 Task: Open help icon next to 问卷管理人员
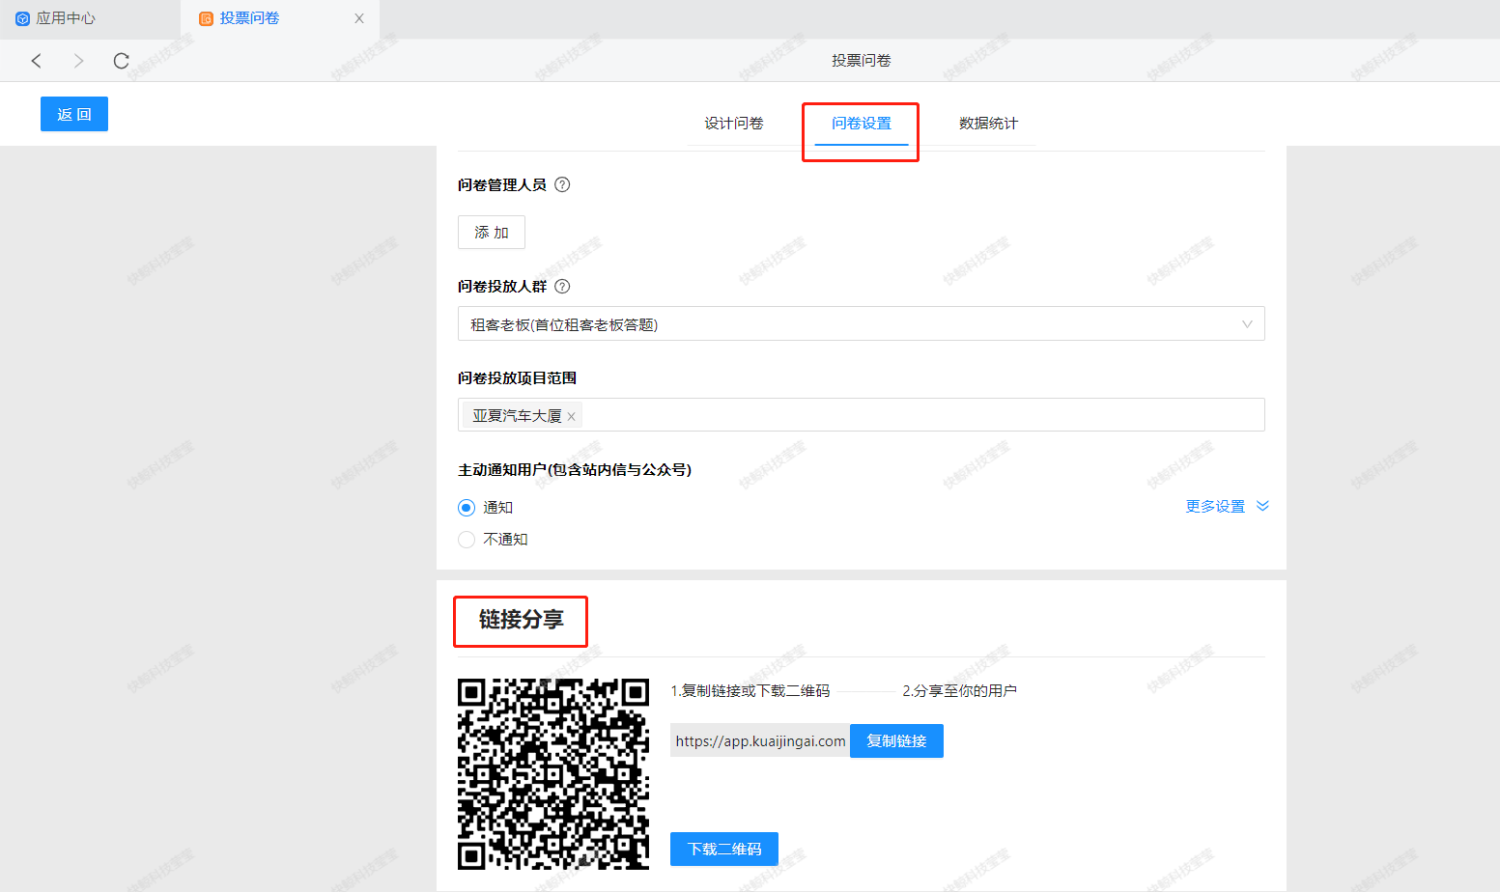pyautogui.click(x=562, y=185)
